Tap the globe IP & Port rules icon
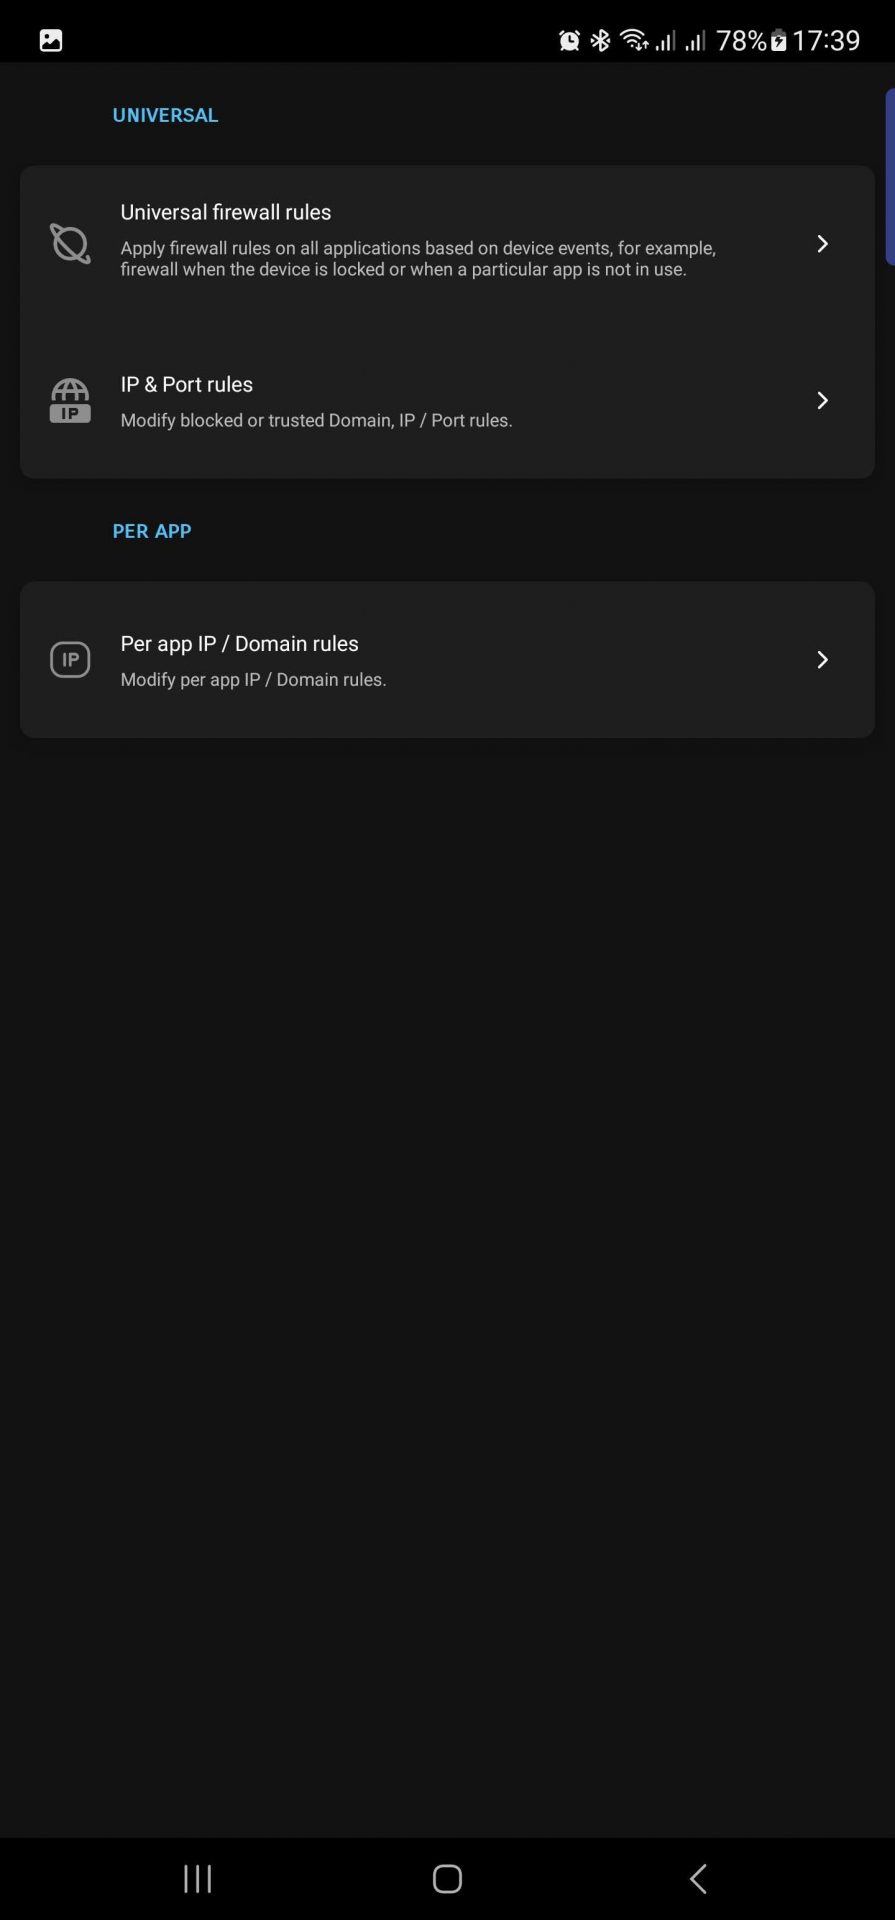Viewport: 895px width, 1920px height. (70, 400)
